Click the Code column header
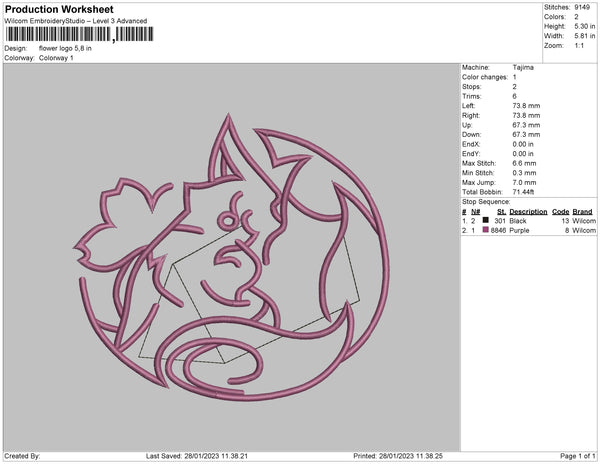The width and height of the screenshot is (600, 464). point(561,212)
